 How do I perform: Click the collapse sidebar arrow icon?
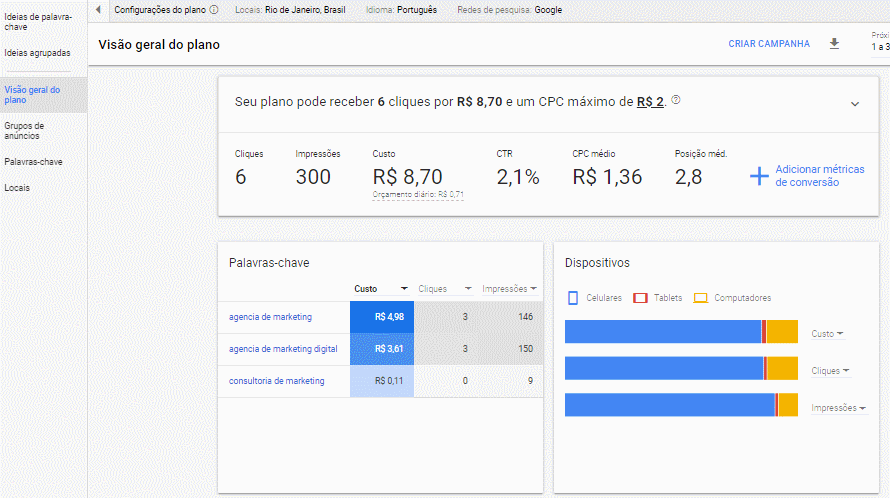click(x=98, y=10)
